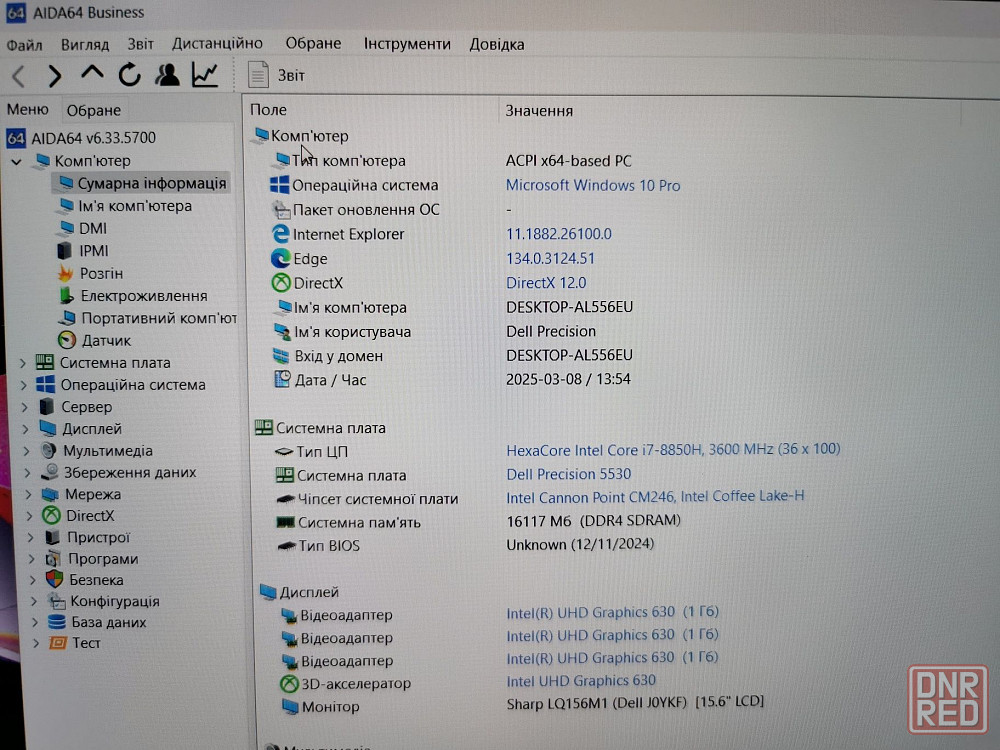This screenshot has width=1000, height=750.
Task: Open remote user management icon
Action: coord(167,75)
